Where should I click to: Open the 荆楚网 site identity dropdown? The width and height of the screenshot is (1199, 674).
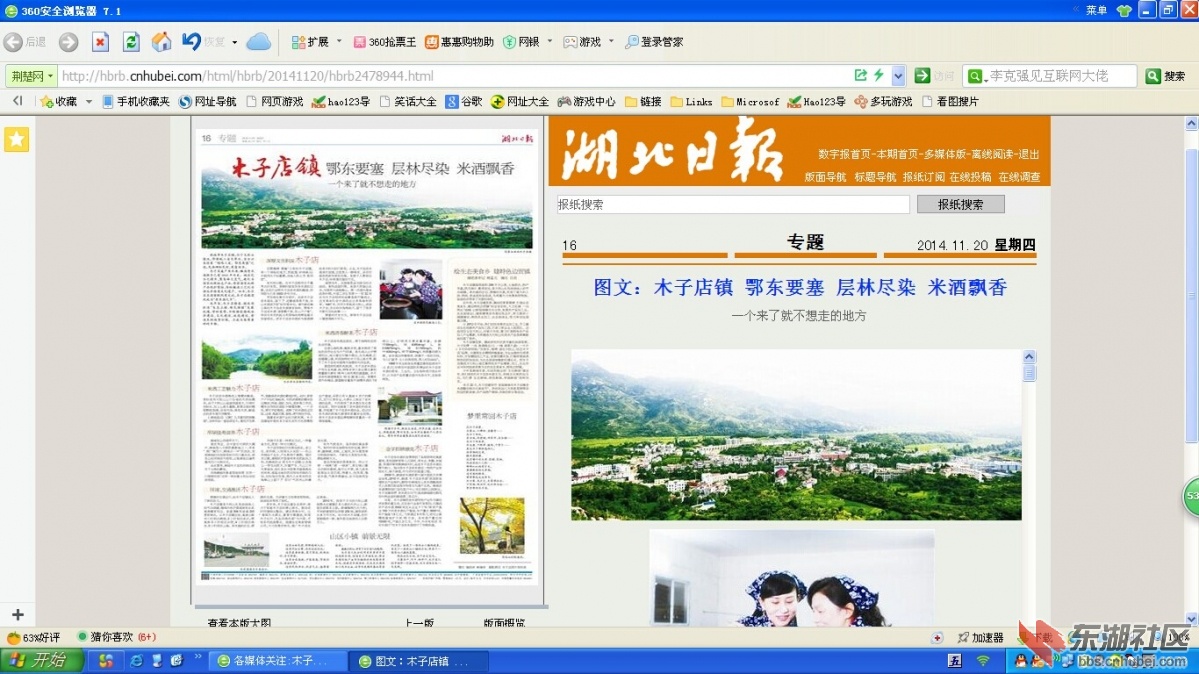(31, 76)
